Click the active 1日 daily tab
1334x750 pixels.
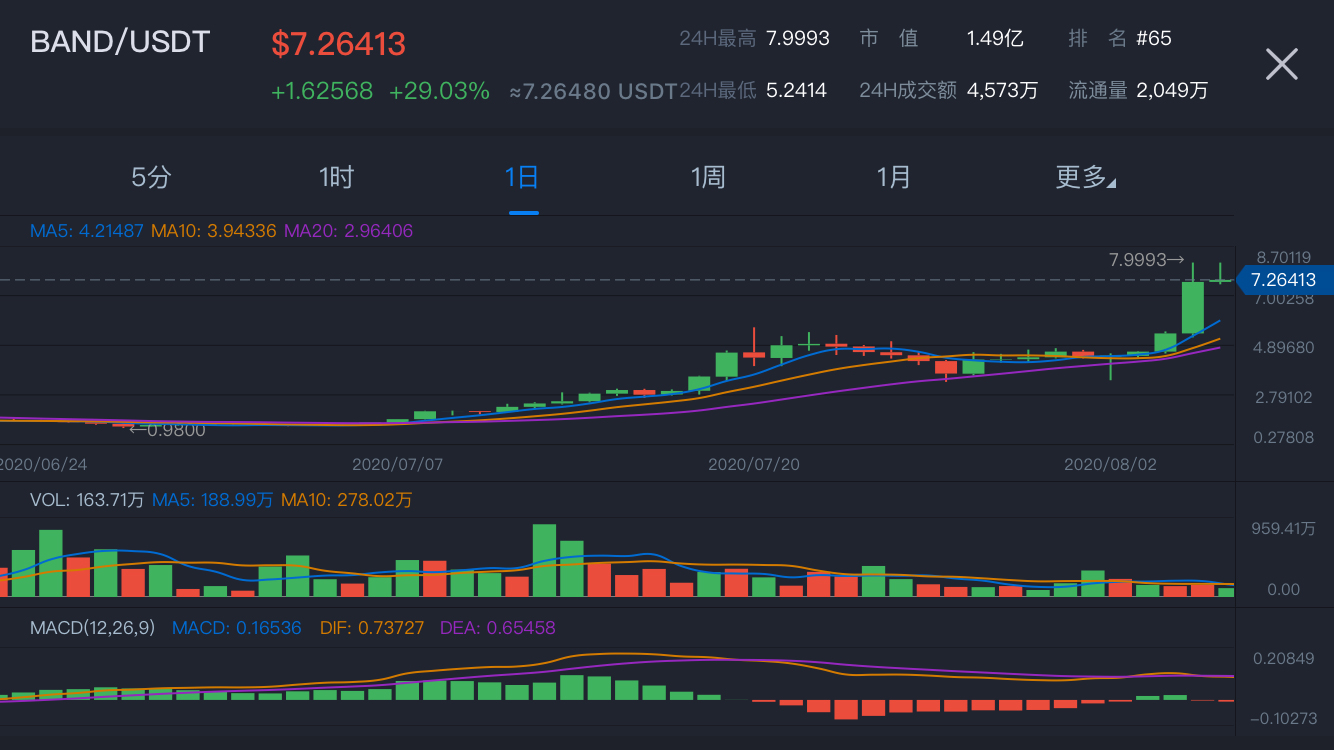click(x=523, y=176)
